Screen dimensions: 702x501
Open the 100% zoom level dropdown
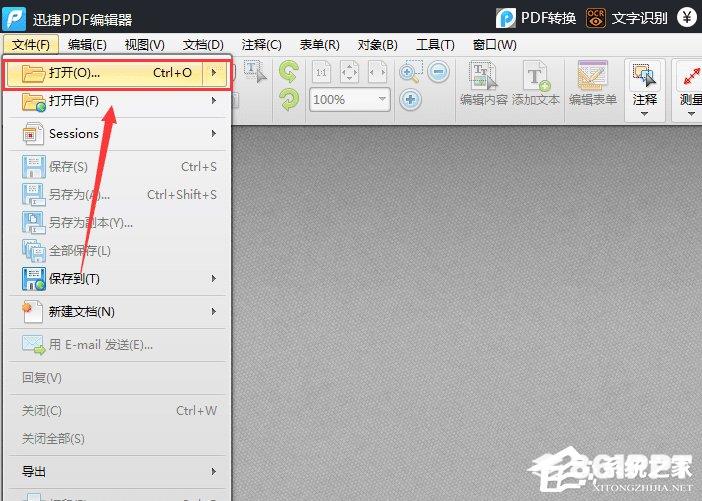pyautogui.click(x=382, y=99)
